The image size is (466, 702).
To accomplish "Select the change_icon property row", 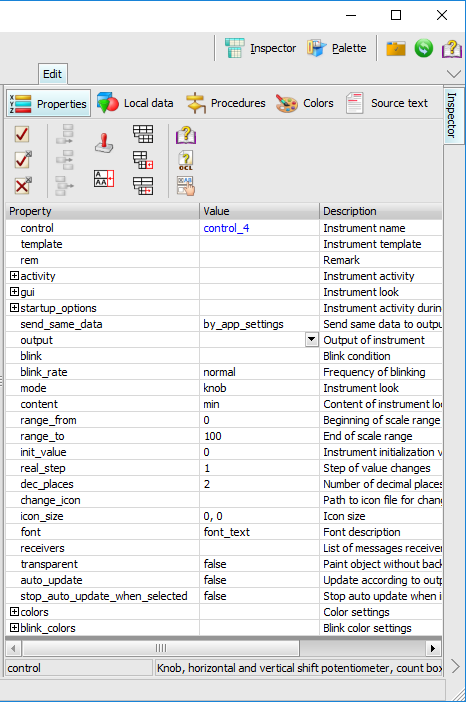I will coord(224,500).
